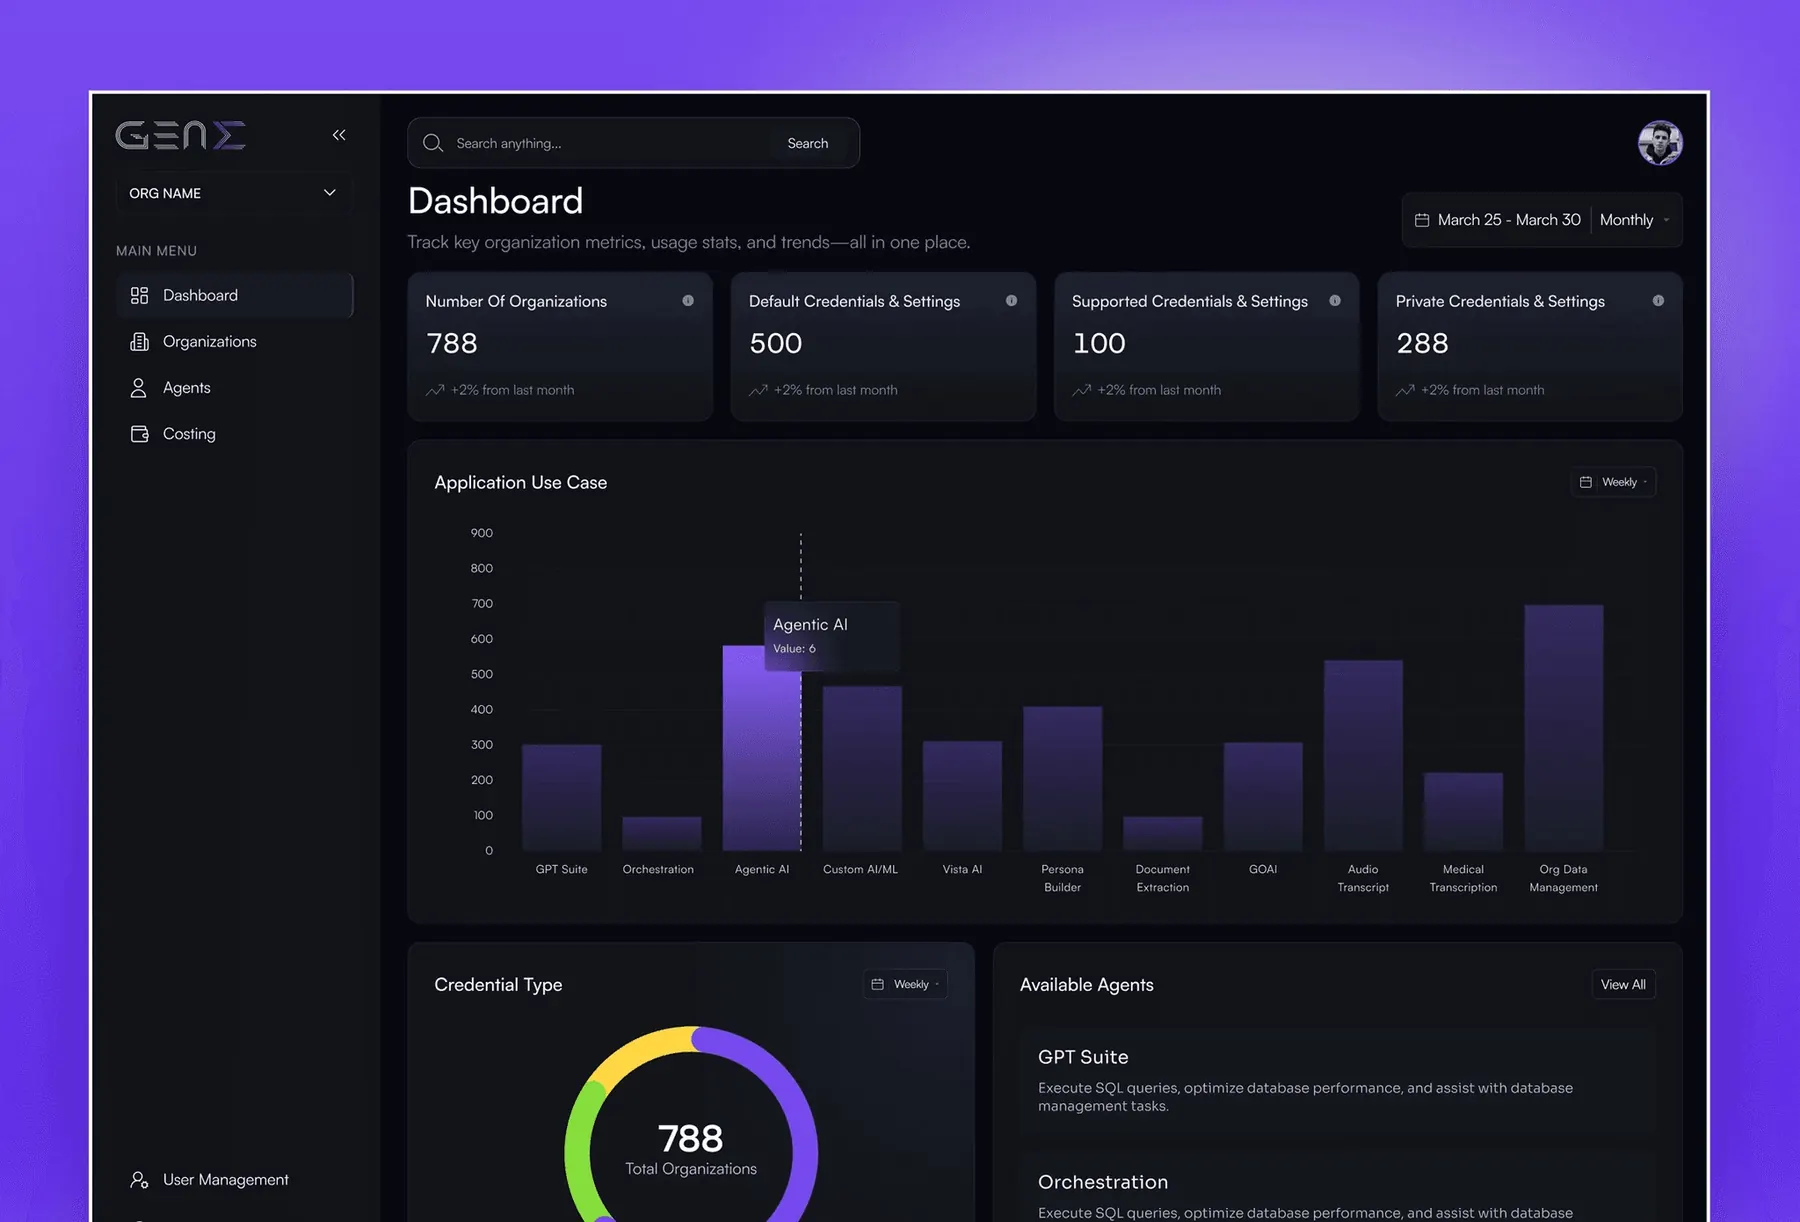Click the 288 value on Private Credentials card

click(1422, 343)
